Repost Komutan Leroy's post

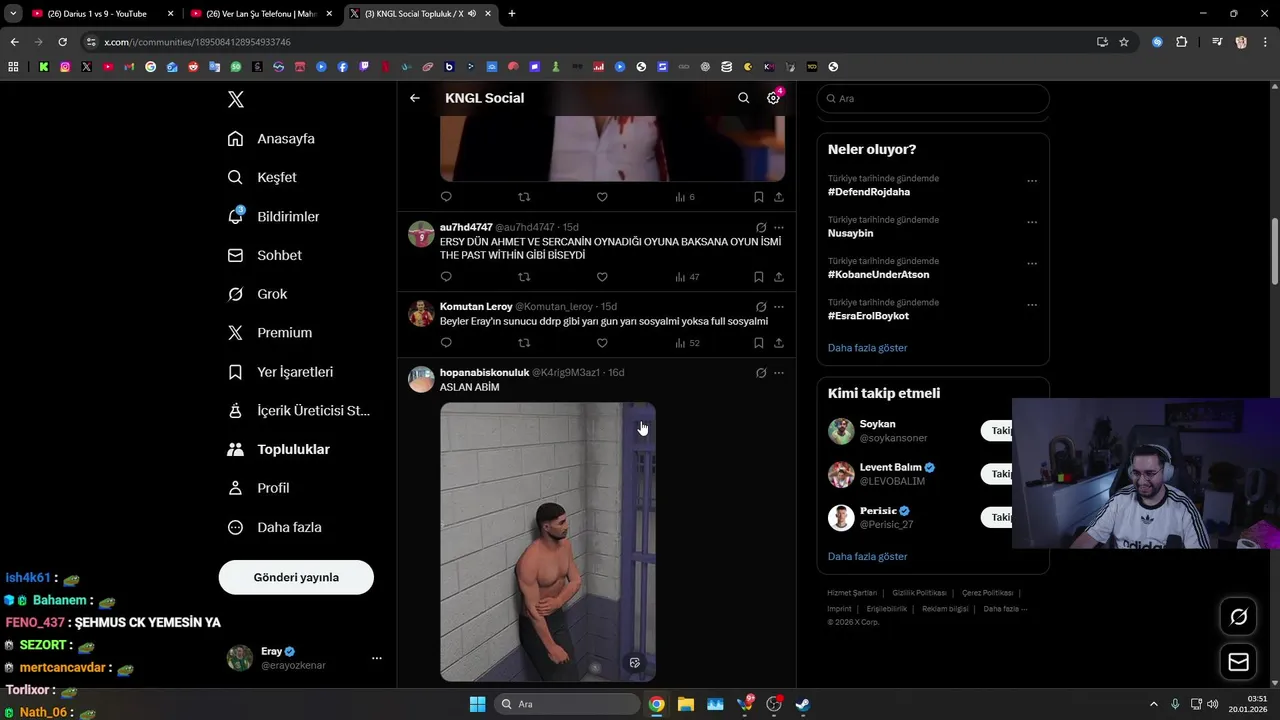pos(524,343)
